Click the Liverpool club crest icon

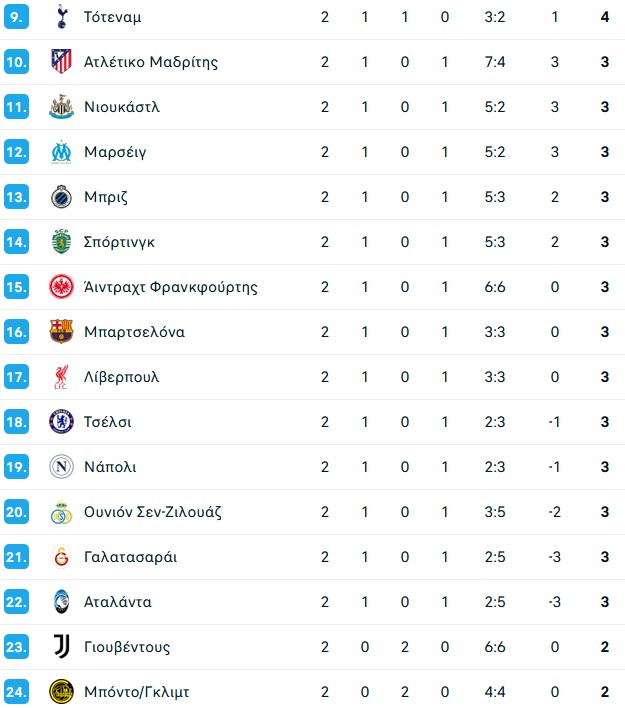(x=62, y=377)
